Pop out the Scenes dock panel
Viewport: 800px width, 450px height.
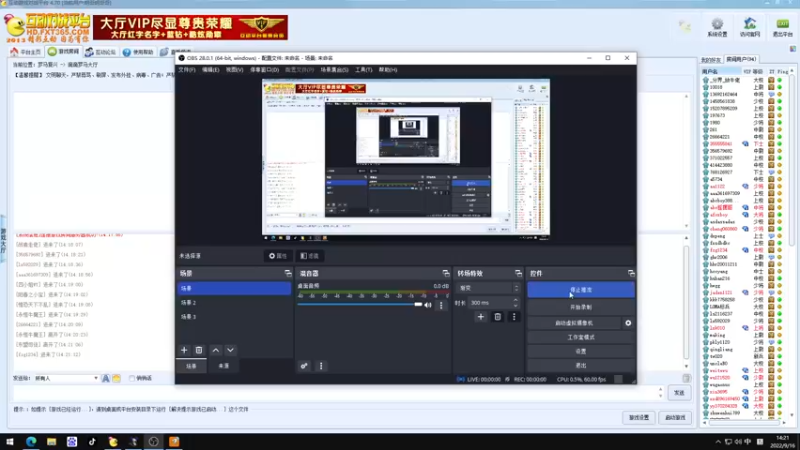pos(288,273)
